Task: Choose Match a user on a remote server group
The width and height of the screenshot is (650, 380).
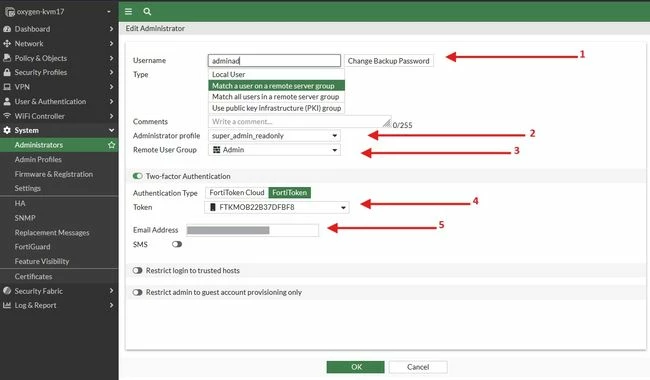Action: [x=276, y=86]
